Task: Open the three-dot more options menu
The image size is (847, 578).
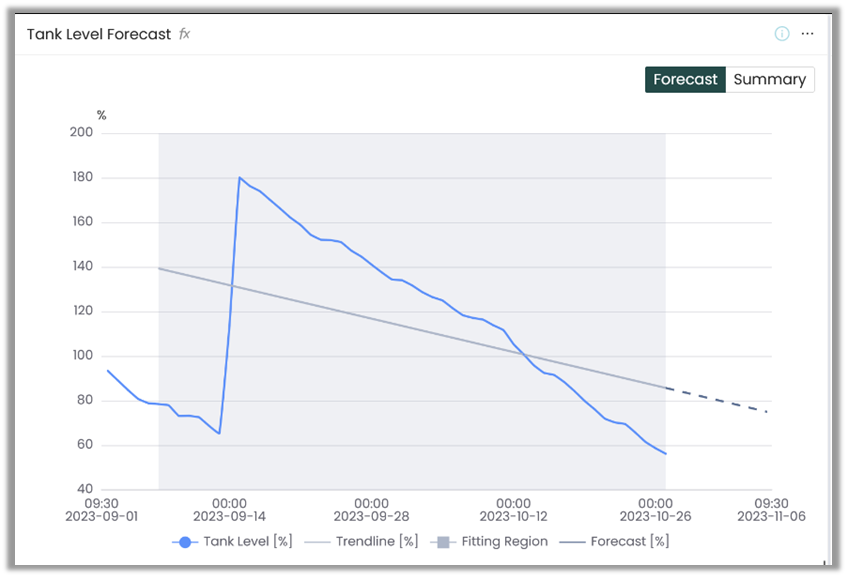Action: pos(808,34)
